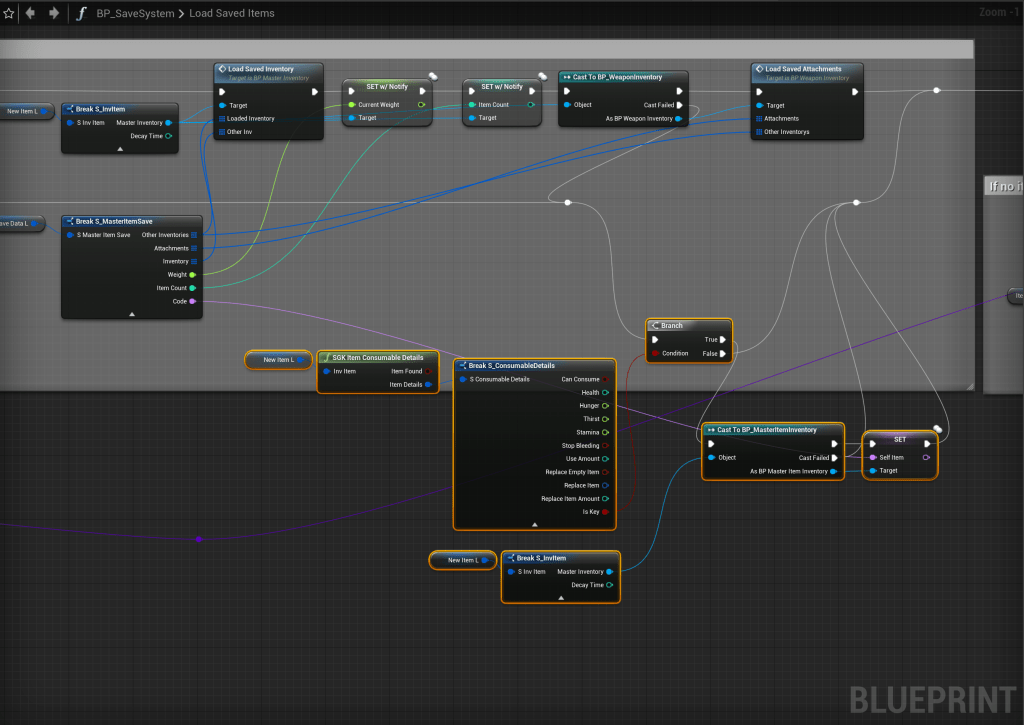The height and width of the screenshot is (725, 1024).
Task: Click the Stop Bleeding boolean output pin
Action: click(x=605, y=446)
